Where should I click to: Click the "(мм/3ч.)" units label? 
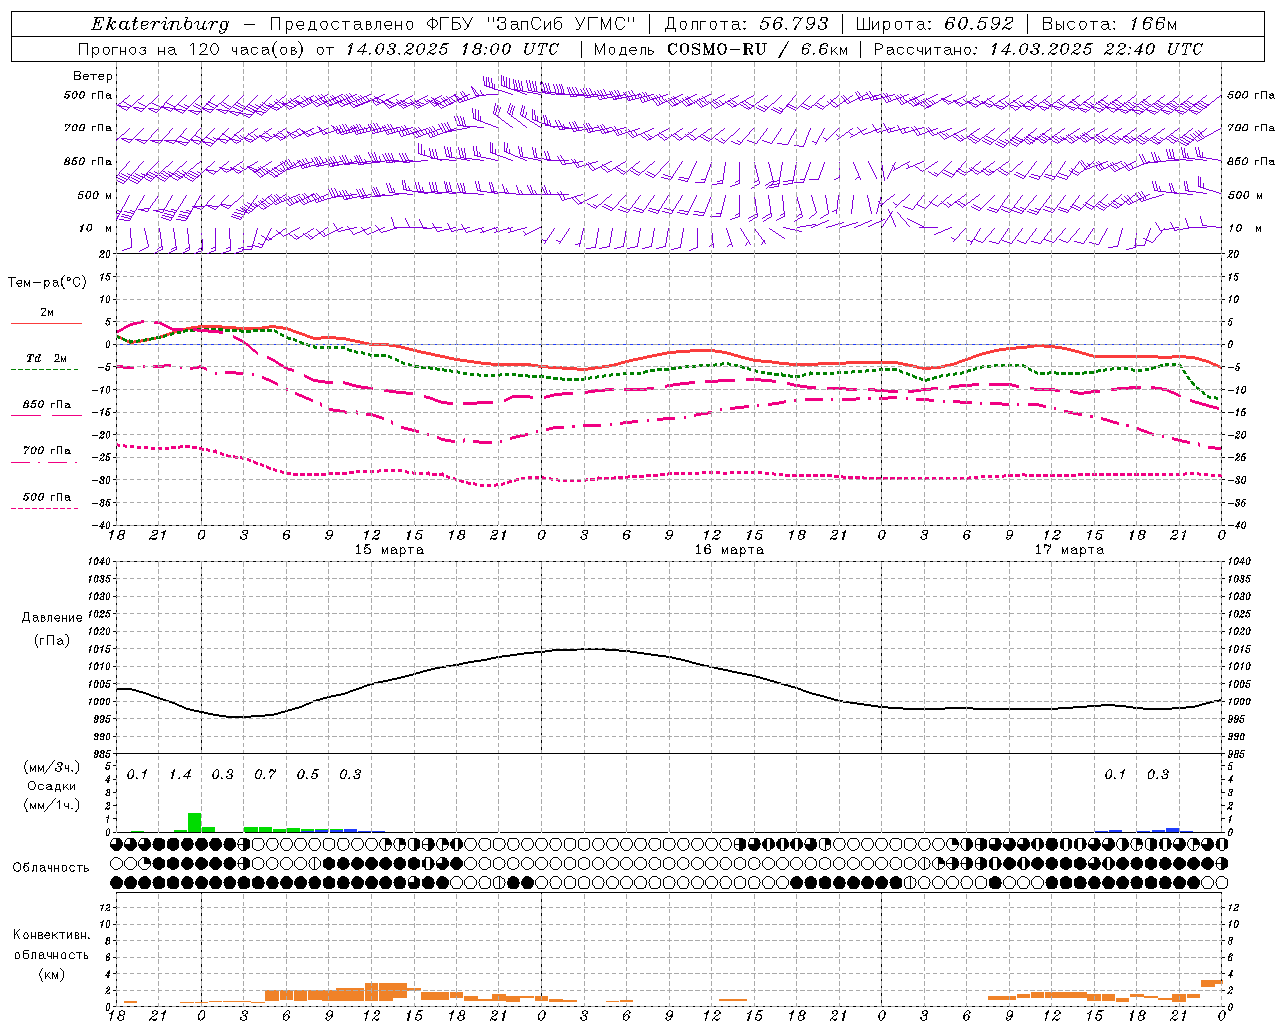tap(51, 767)
